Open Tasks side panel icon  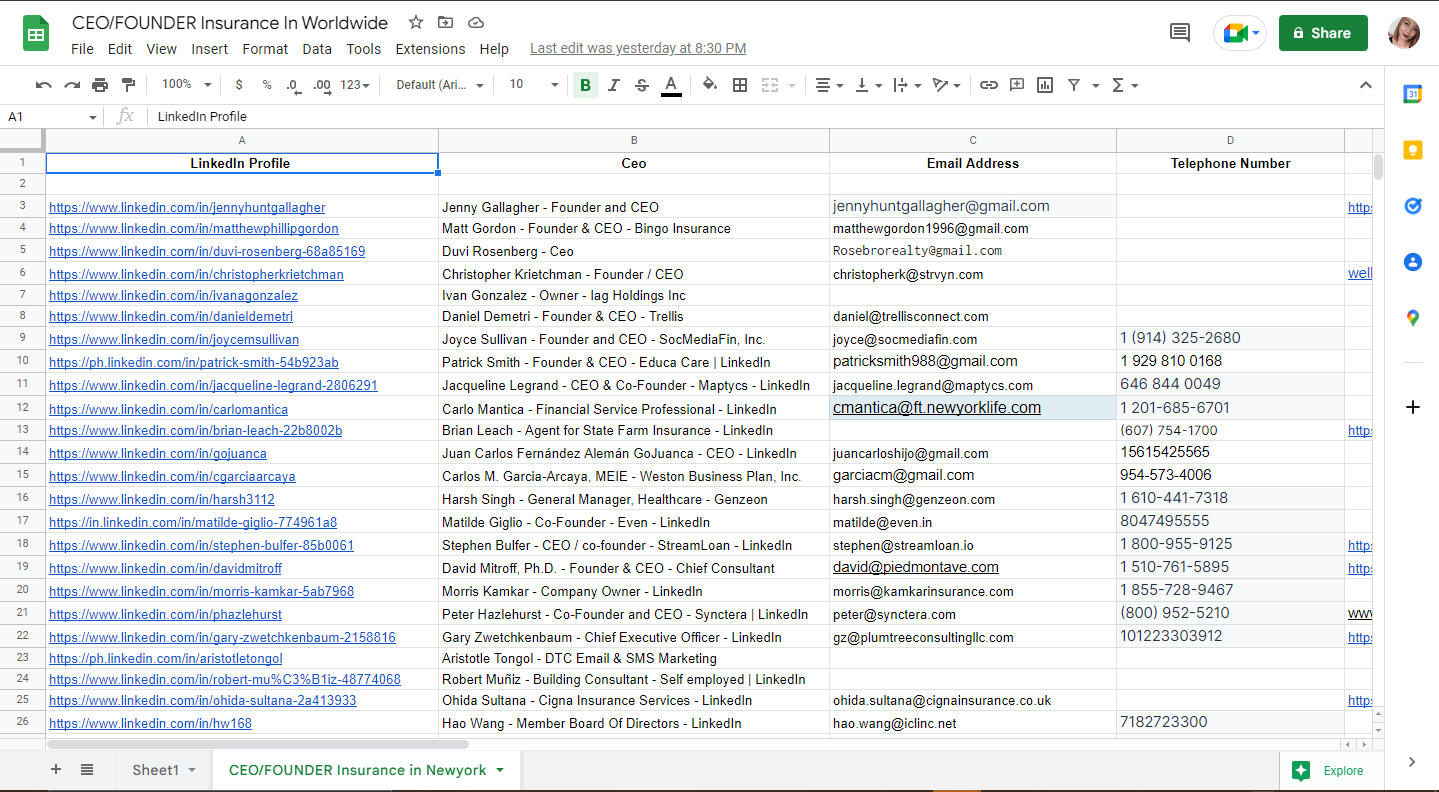click(1413, 206)
